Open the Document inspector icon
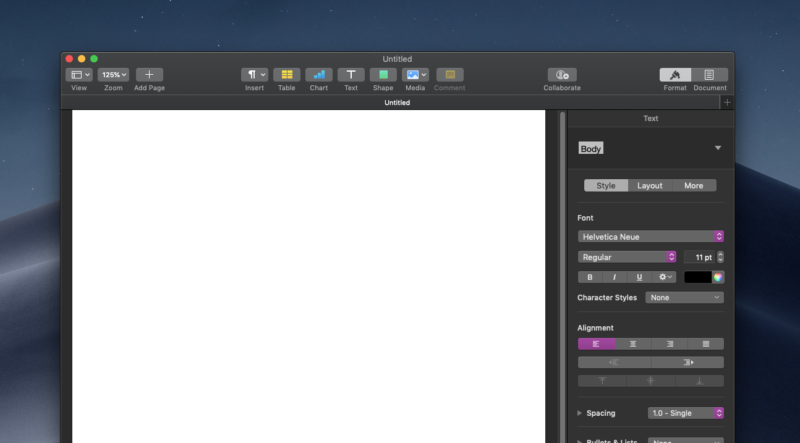 [x=710, y=75]
